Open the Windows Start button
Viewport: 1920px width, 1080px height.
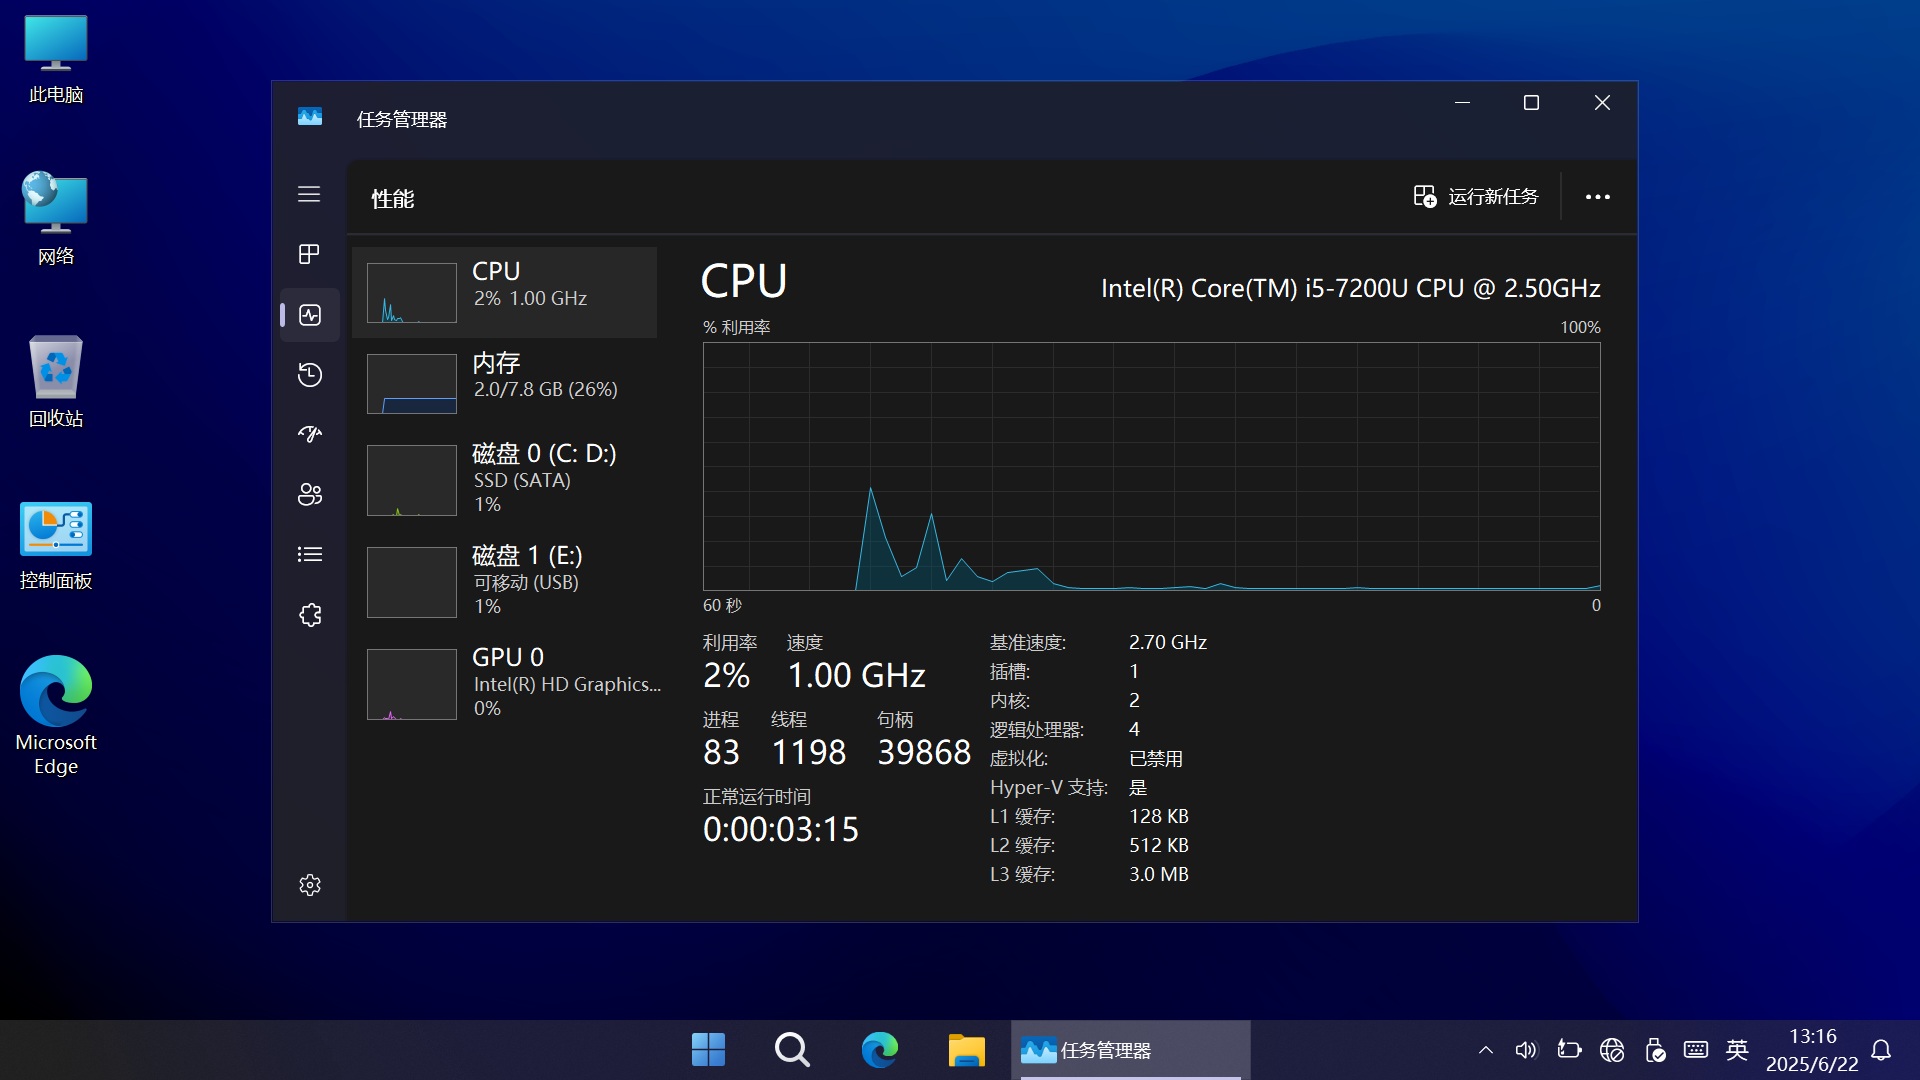click(708, 1050)
